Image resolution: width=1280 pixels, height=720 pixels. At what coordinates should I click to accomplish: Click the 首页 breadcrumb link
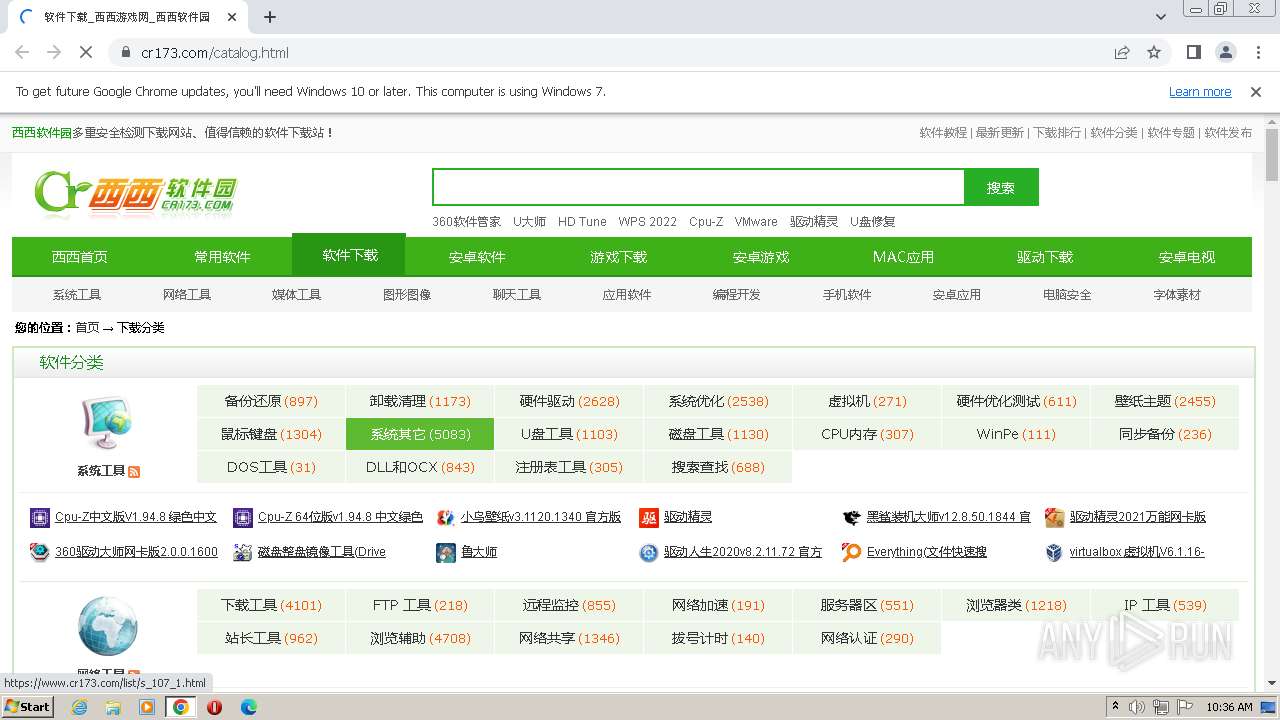(x=87, y=328)
